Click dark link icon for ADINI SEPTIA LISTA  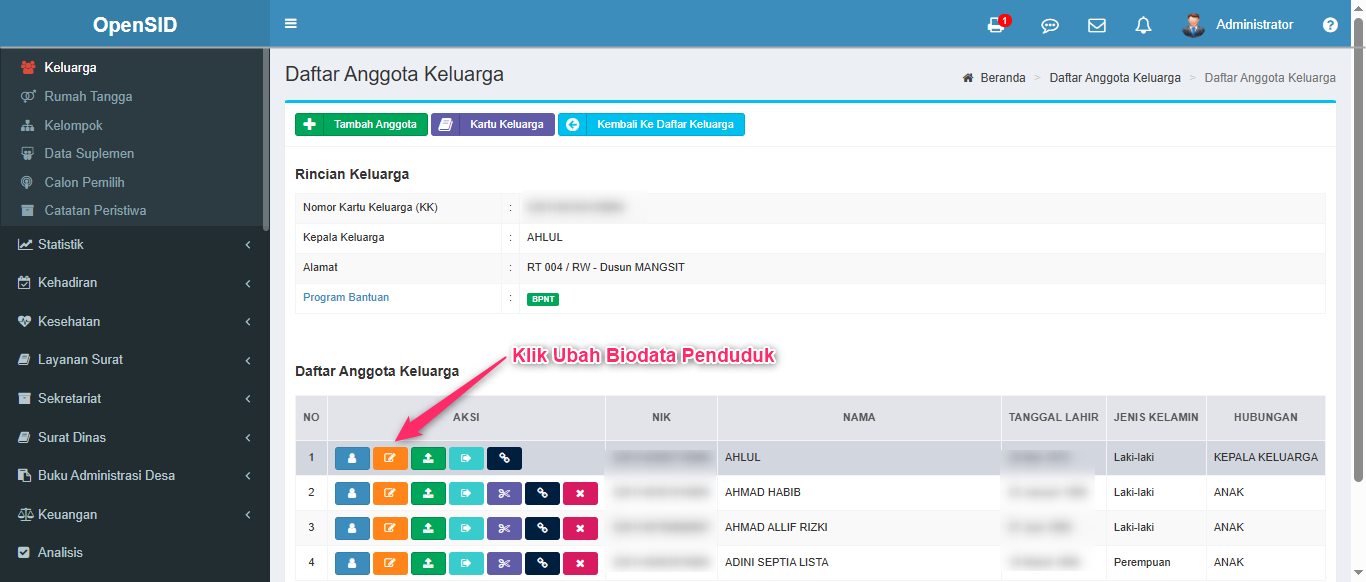point(542,563)
